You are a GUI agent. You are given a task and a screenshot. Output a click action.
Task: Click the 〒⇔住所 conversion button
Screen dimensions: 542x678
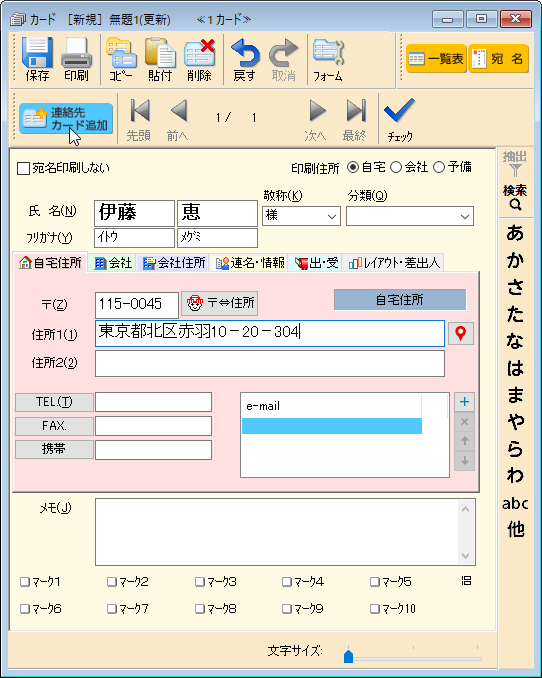point(220,303)
